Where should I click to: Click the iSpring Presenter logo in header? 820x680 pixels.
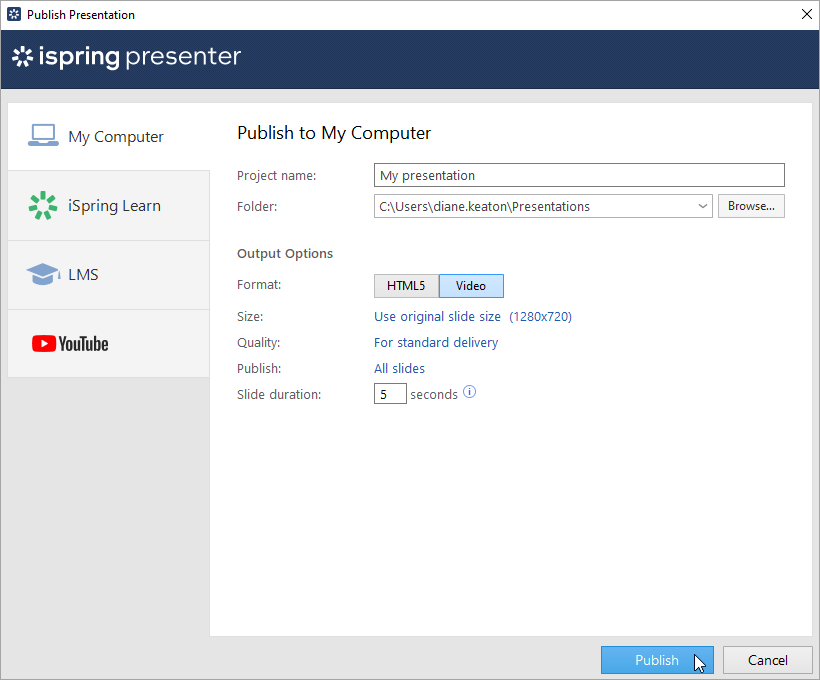(126, 57)
